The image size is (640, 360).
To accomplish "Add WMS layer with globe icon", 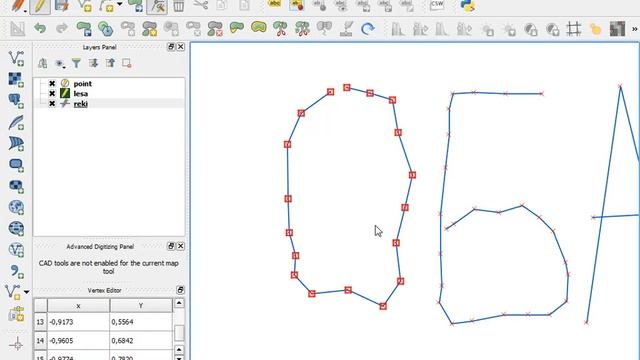I will (x=16, y=207).
